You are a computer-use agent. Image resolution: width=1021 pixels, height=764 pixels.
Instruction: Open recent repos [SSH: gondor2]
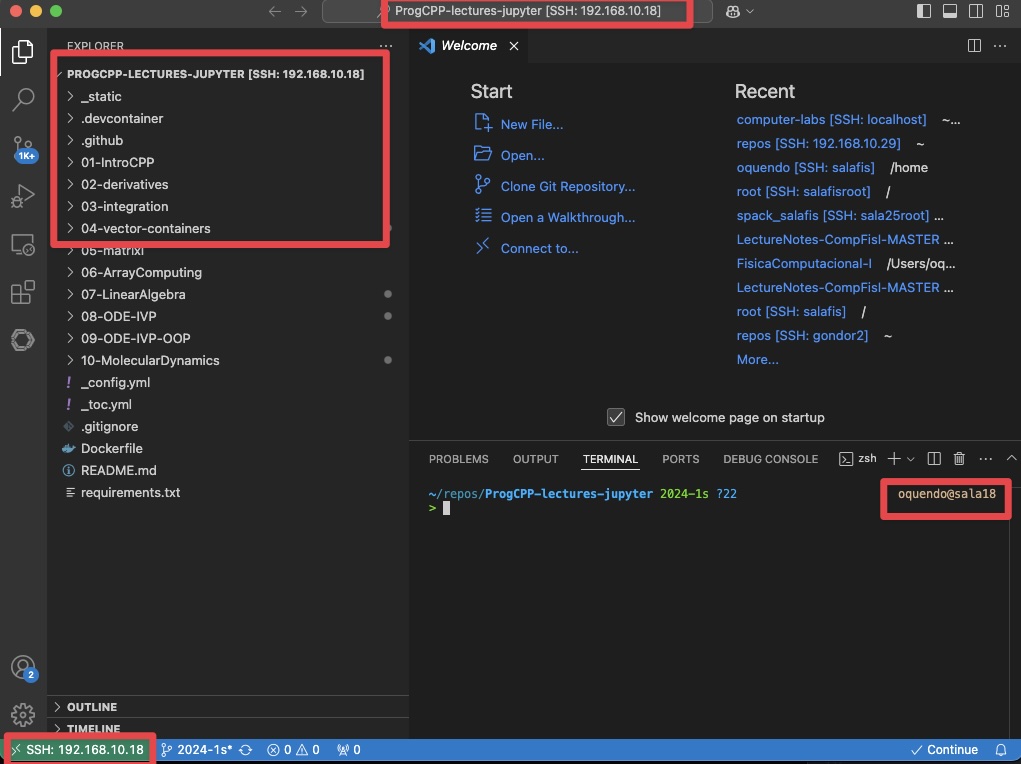pyautogui.click(x=802, y=335)
